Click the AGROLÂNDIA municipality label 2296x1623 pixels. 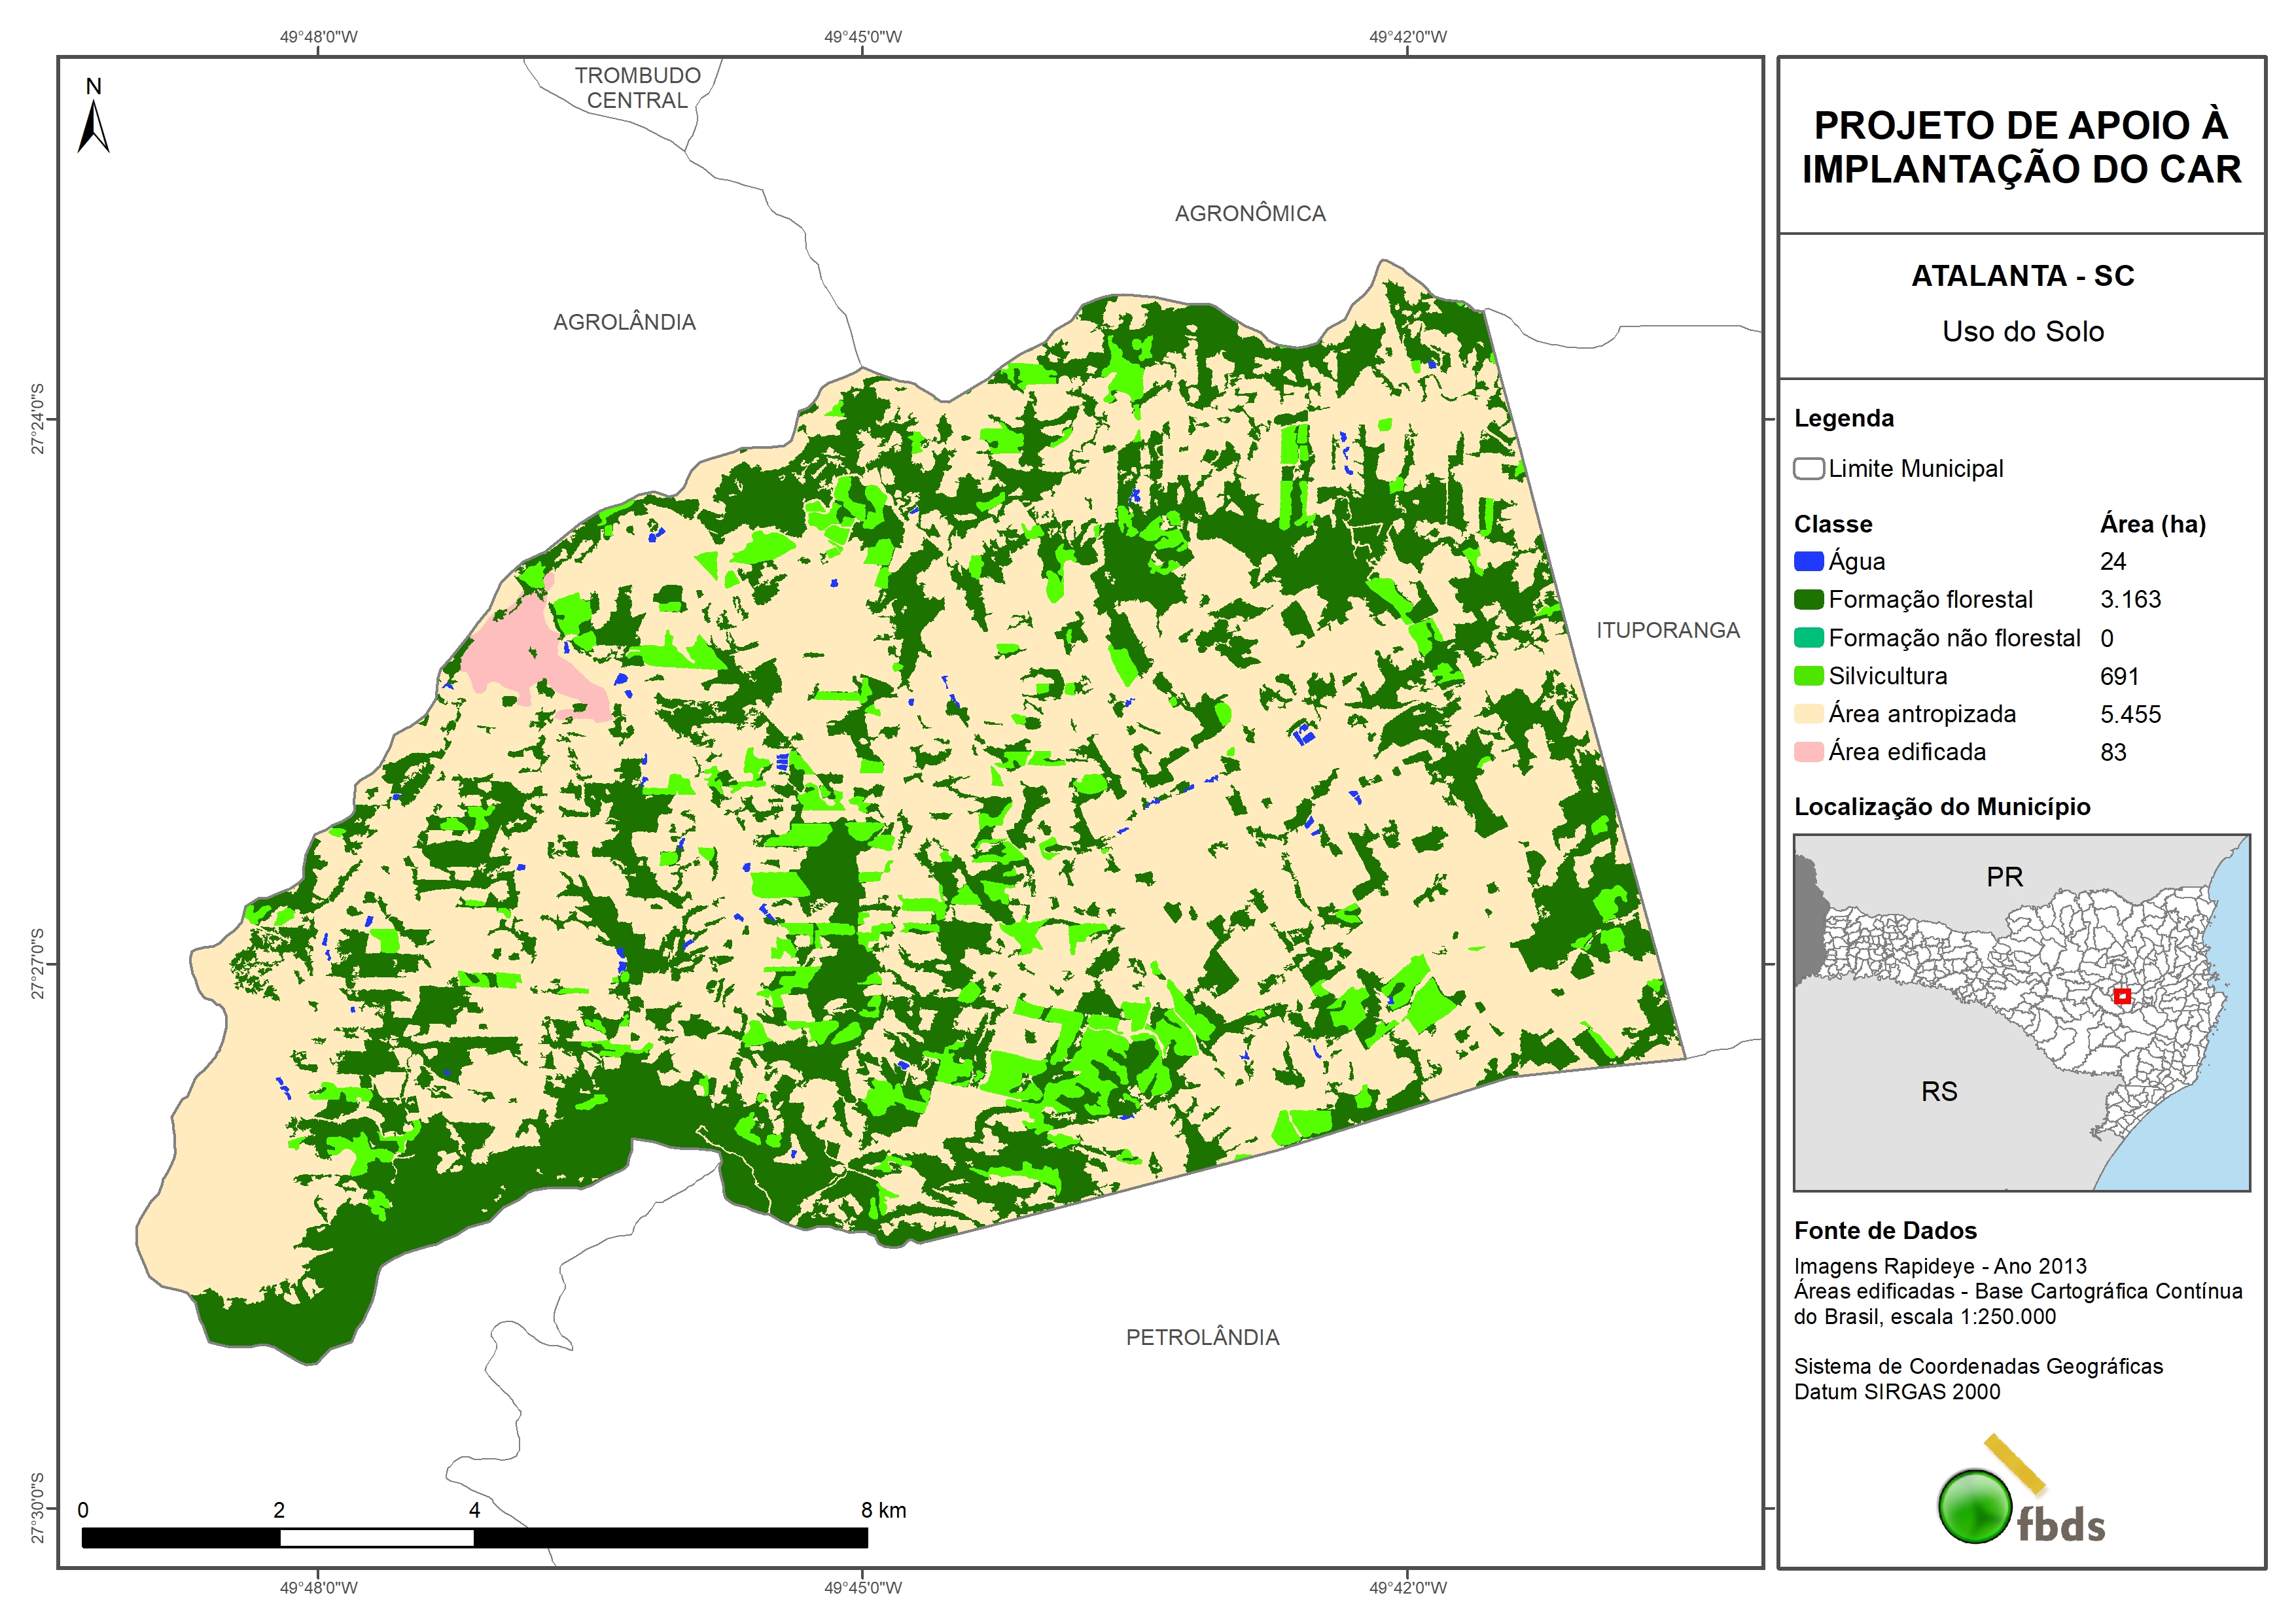coord(624,322)
